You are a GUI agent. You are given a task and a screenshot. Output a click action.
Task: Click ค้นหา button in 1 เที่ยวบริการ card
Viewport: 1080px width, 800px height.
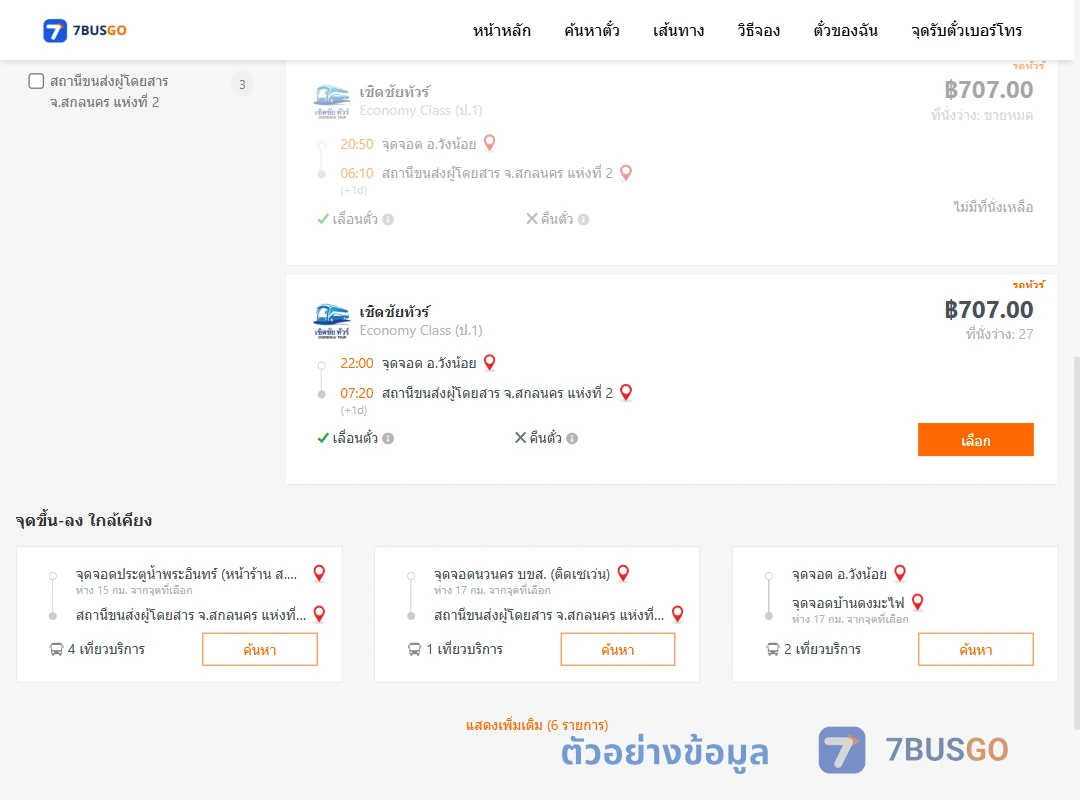click(x=618, y=649)
